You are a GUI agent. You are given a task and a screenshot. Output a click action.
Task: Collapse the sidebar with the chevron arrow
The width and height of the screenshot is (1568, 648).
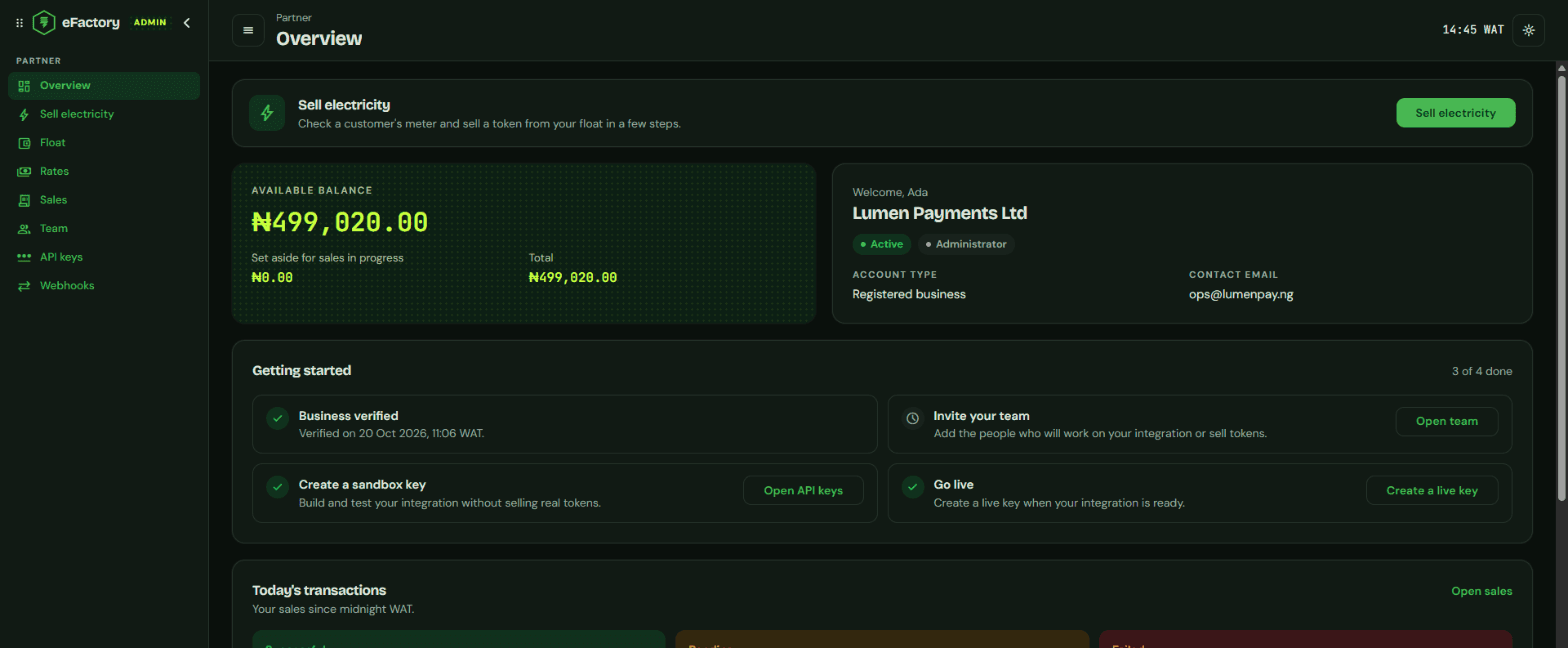(187, 22)
